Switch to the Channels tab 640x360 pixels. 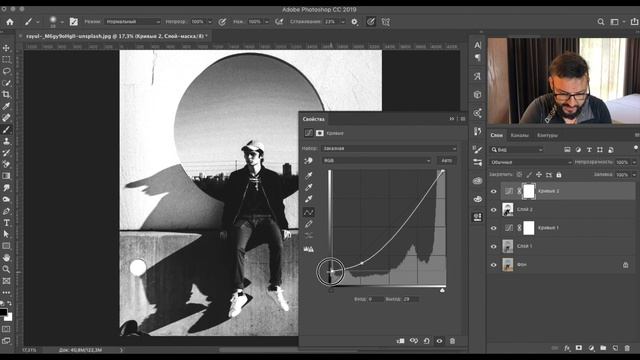coord(520,135)
